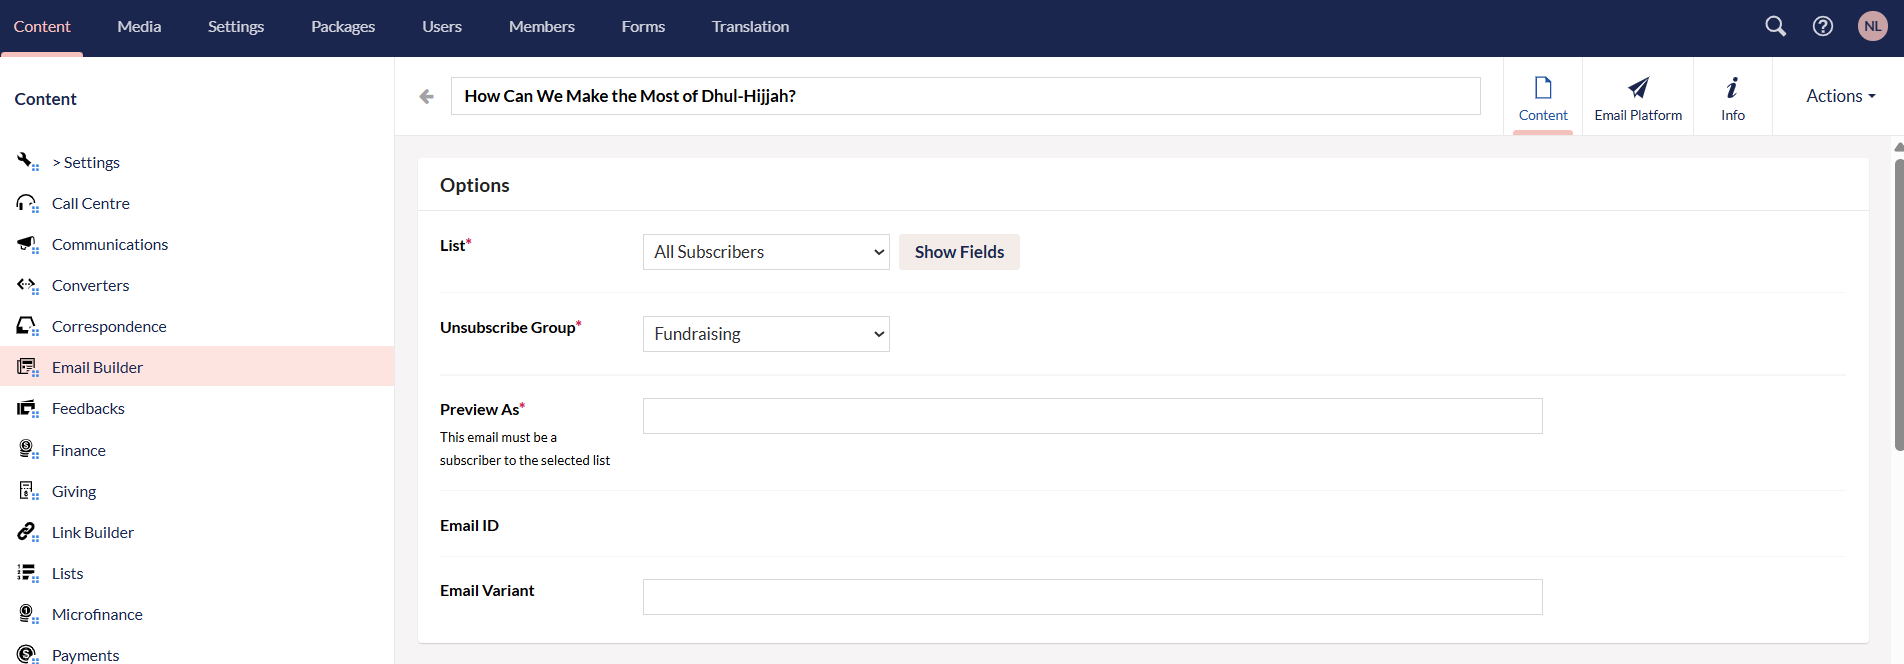Screen dimensions: 1904x664
Task: Click the Settings wrench icon in tree
Action: (27, 161)
